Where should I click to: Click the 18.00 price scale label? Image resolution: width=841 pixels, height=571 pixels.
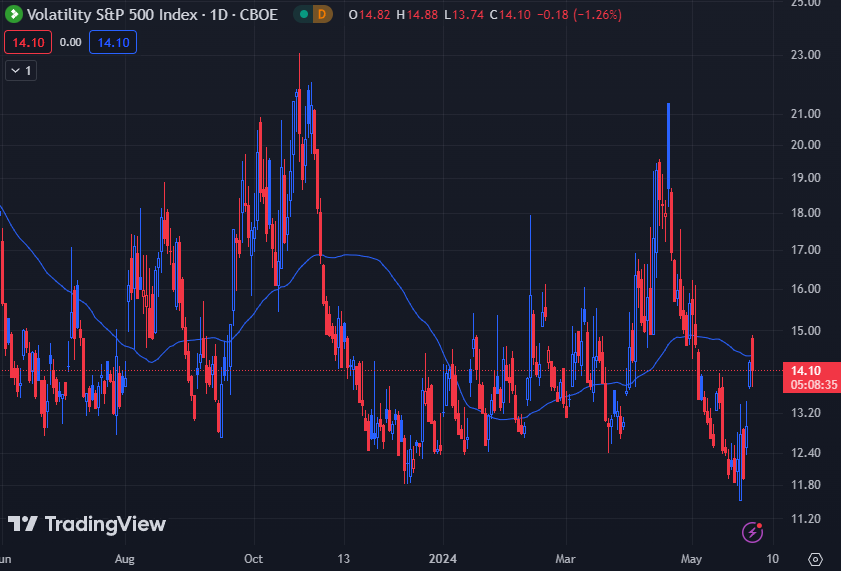(806, 213)
